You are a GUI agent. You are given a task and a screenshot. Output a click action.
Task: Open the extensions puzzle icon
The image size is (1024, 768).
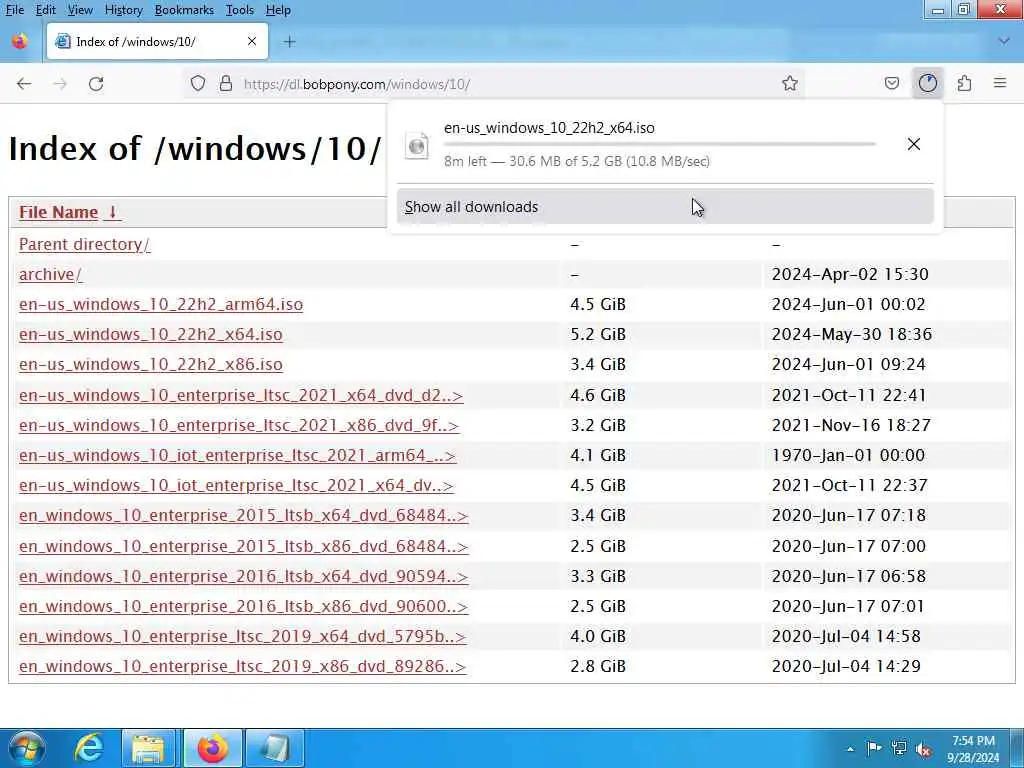tap(964, 83)
